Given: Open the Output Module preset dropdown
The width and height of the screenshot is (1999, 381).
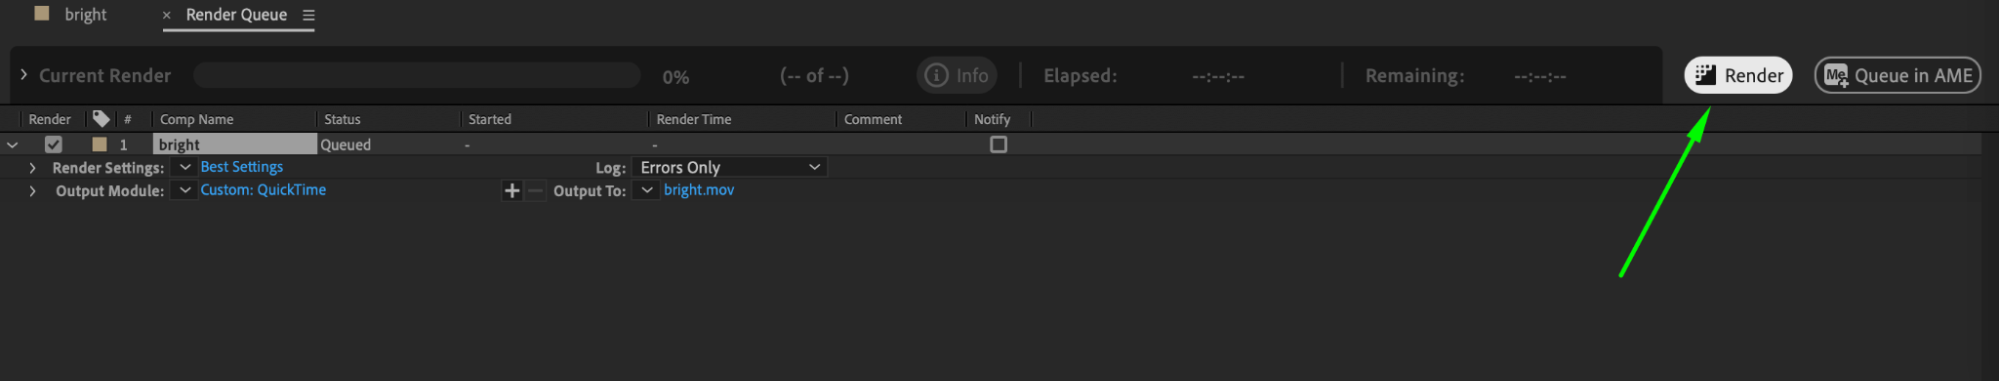Looking at the screenshot, I should click(184, 190).
